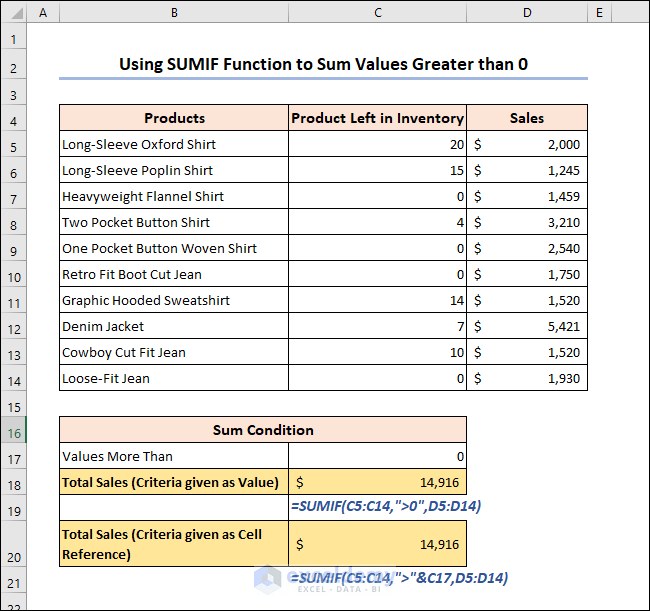650x611 pixels.
Task: Select column A header
Action: (x=43, y=12)
